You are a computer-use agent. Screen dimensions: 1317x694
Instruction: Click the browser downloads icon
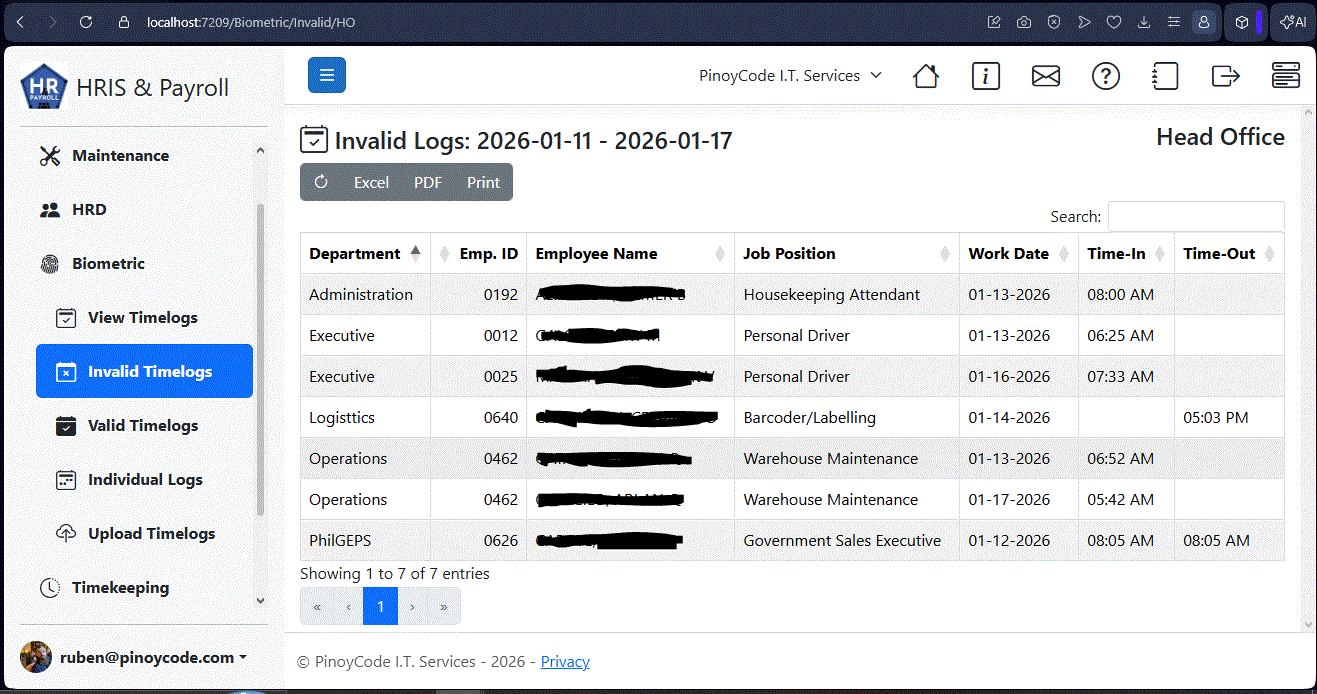(x=1144, y=21)
